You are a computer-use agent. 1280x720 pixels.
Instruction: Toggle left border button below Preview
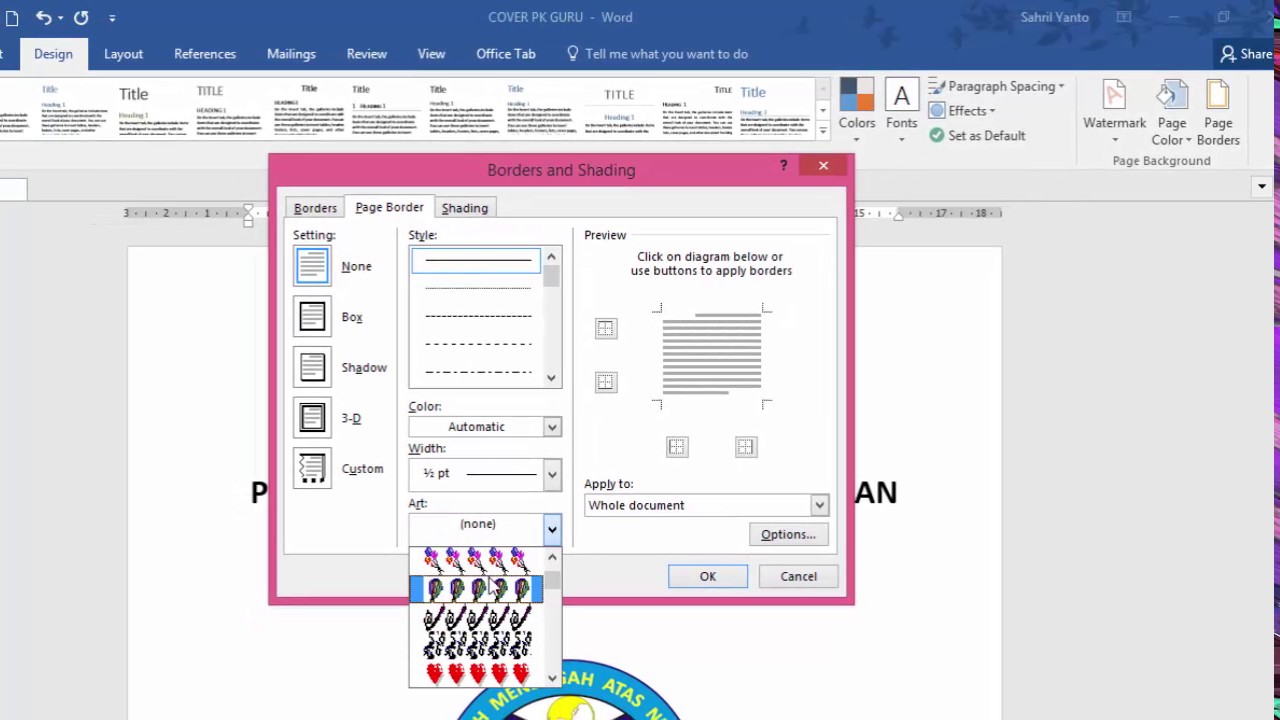(x=677, y=447)
